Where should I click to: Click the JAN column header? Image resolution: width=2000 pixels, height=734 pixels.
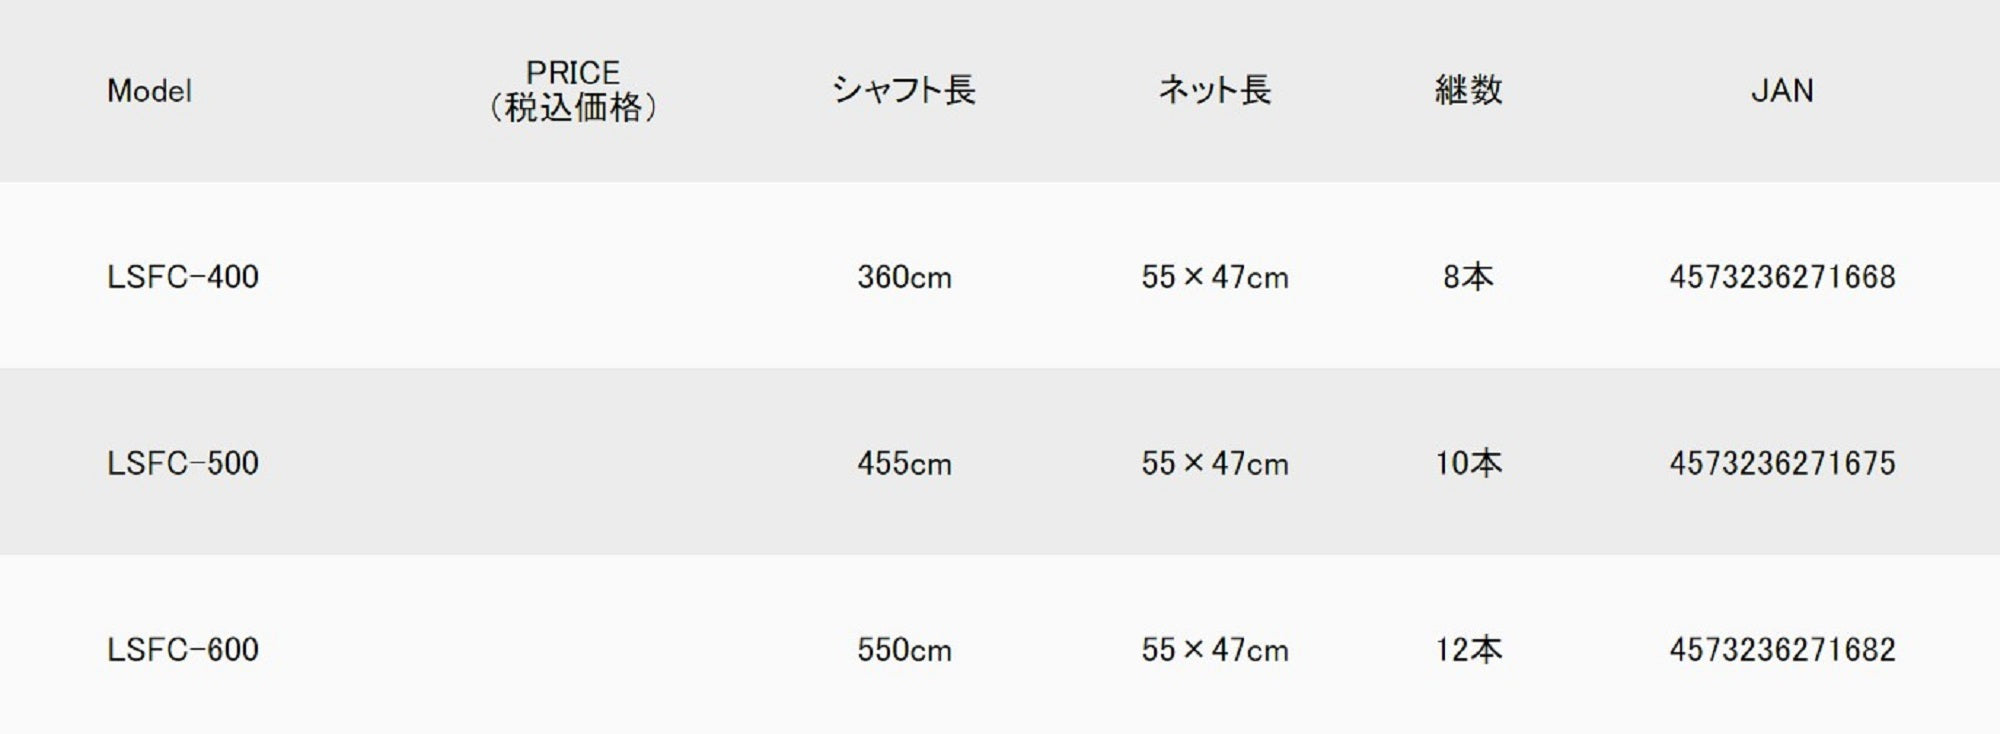pos(1782,91)
